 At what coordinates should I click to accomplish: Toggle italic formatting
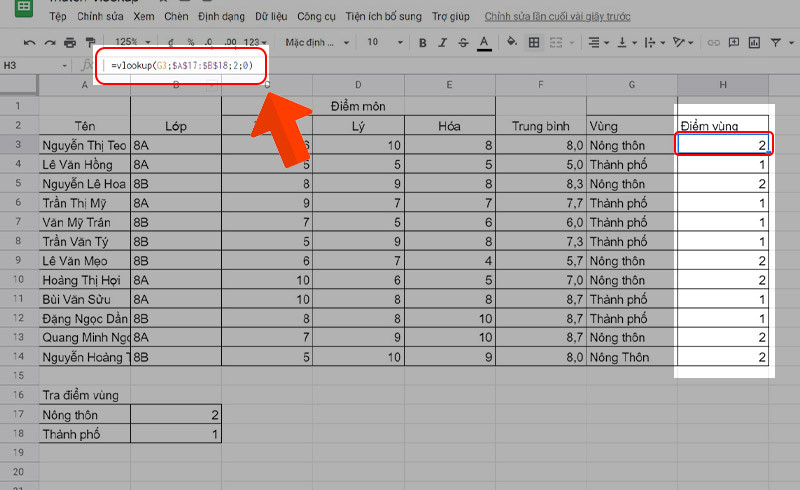[442, 43]
